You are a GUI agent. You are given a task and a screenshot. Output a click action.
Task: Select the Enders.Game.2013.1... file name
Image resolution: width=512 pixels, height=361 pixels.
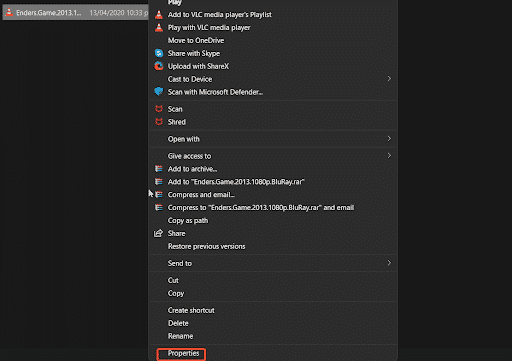tap(49, 13)
